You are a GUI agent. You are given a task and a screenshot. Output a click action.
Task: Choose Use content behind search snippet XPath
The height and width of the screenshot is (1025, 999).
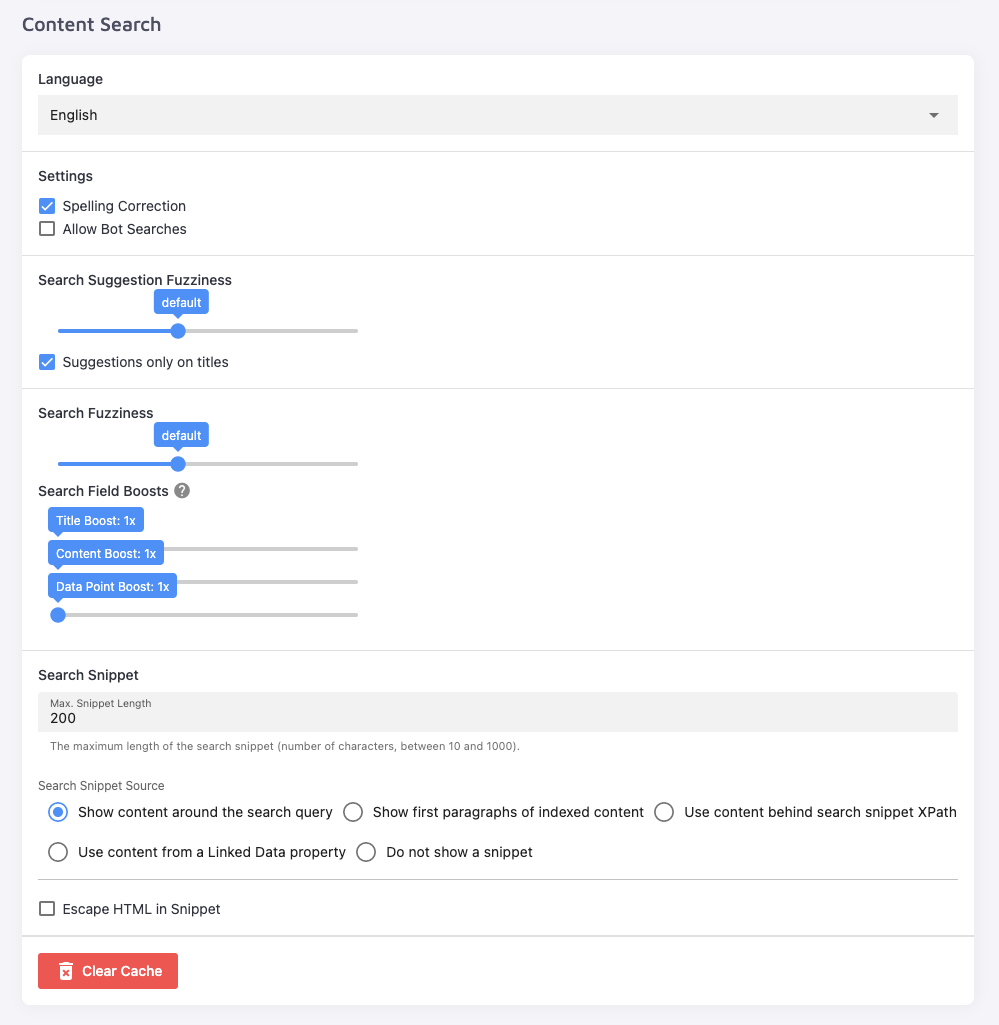[x=664, y=812]
